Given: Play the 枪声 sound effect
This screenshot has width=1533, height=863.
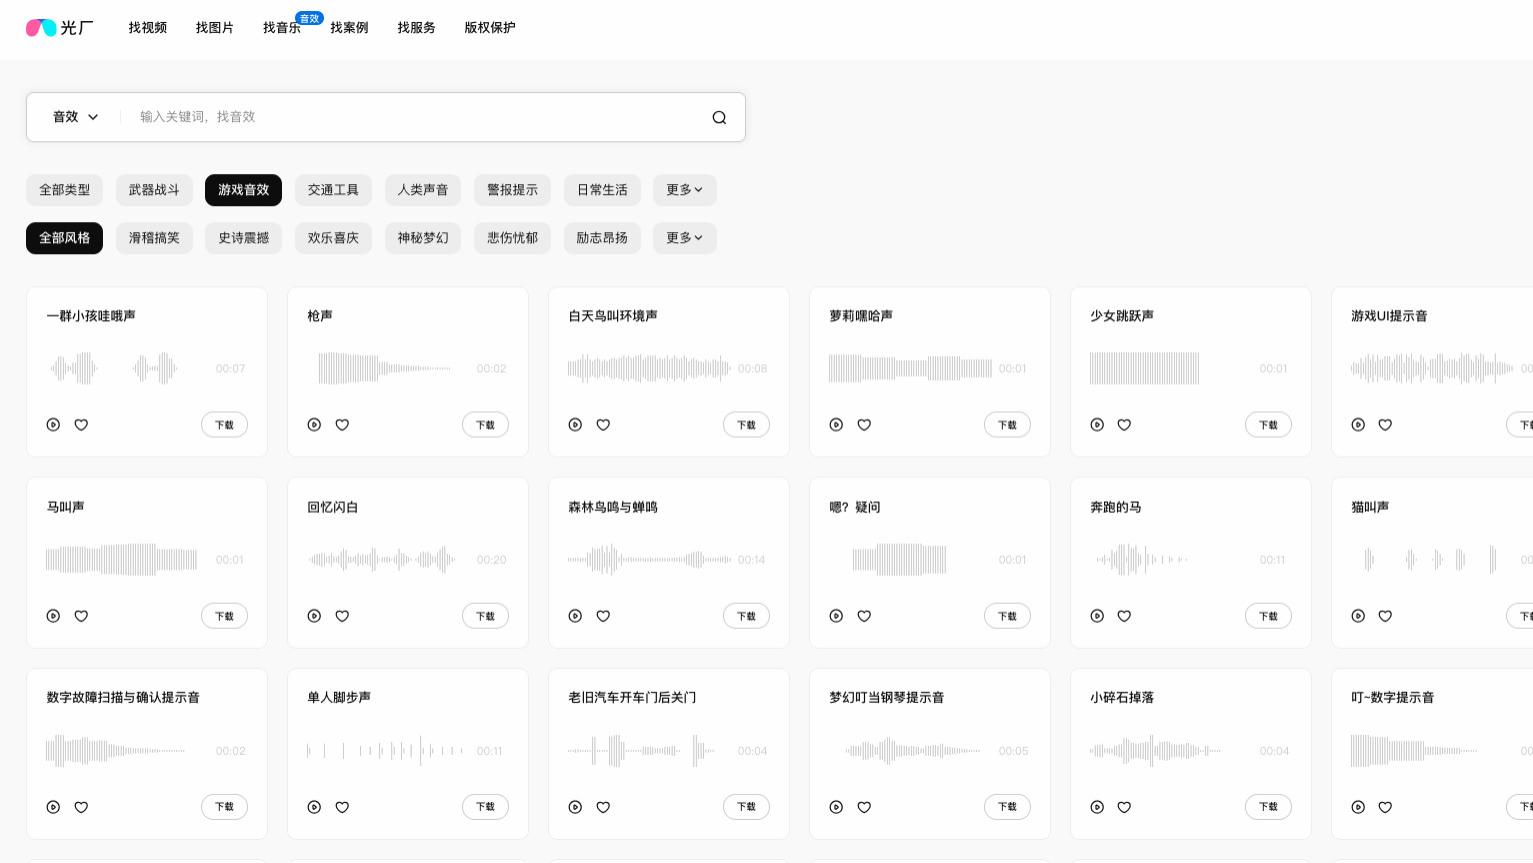Looking at the screenshot, I should [x=314, y=424].
